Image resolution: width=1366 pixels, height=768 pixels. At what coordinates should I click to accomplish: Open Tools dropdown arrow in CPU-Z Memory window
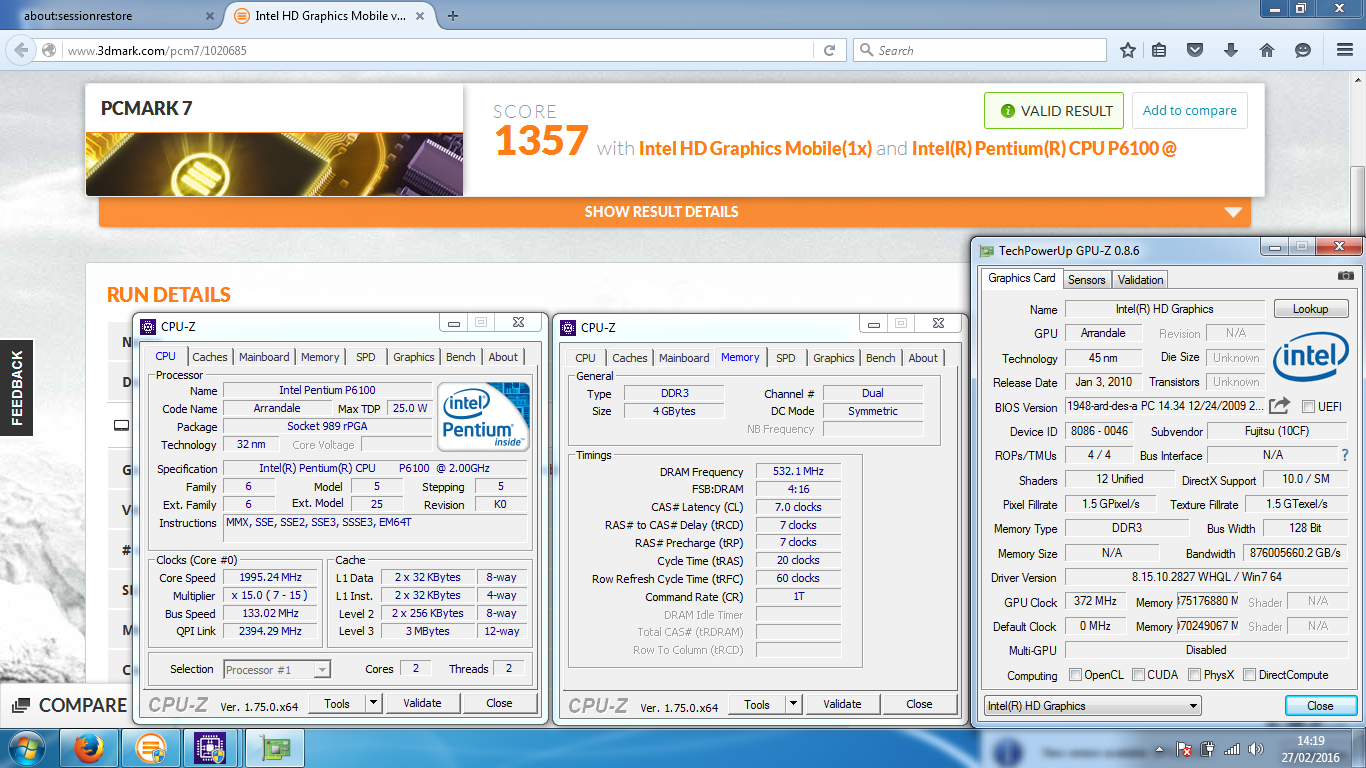pyautogui.click(x=794, y=704)
